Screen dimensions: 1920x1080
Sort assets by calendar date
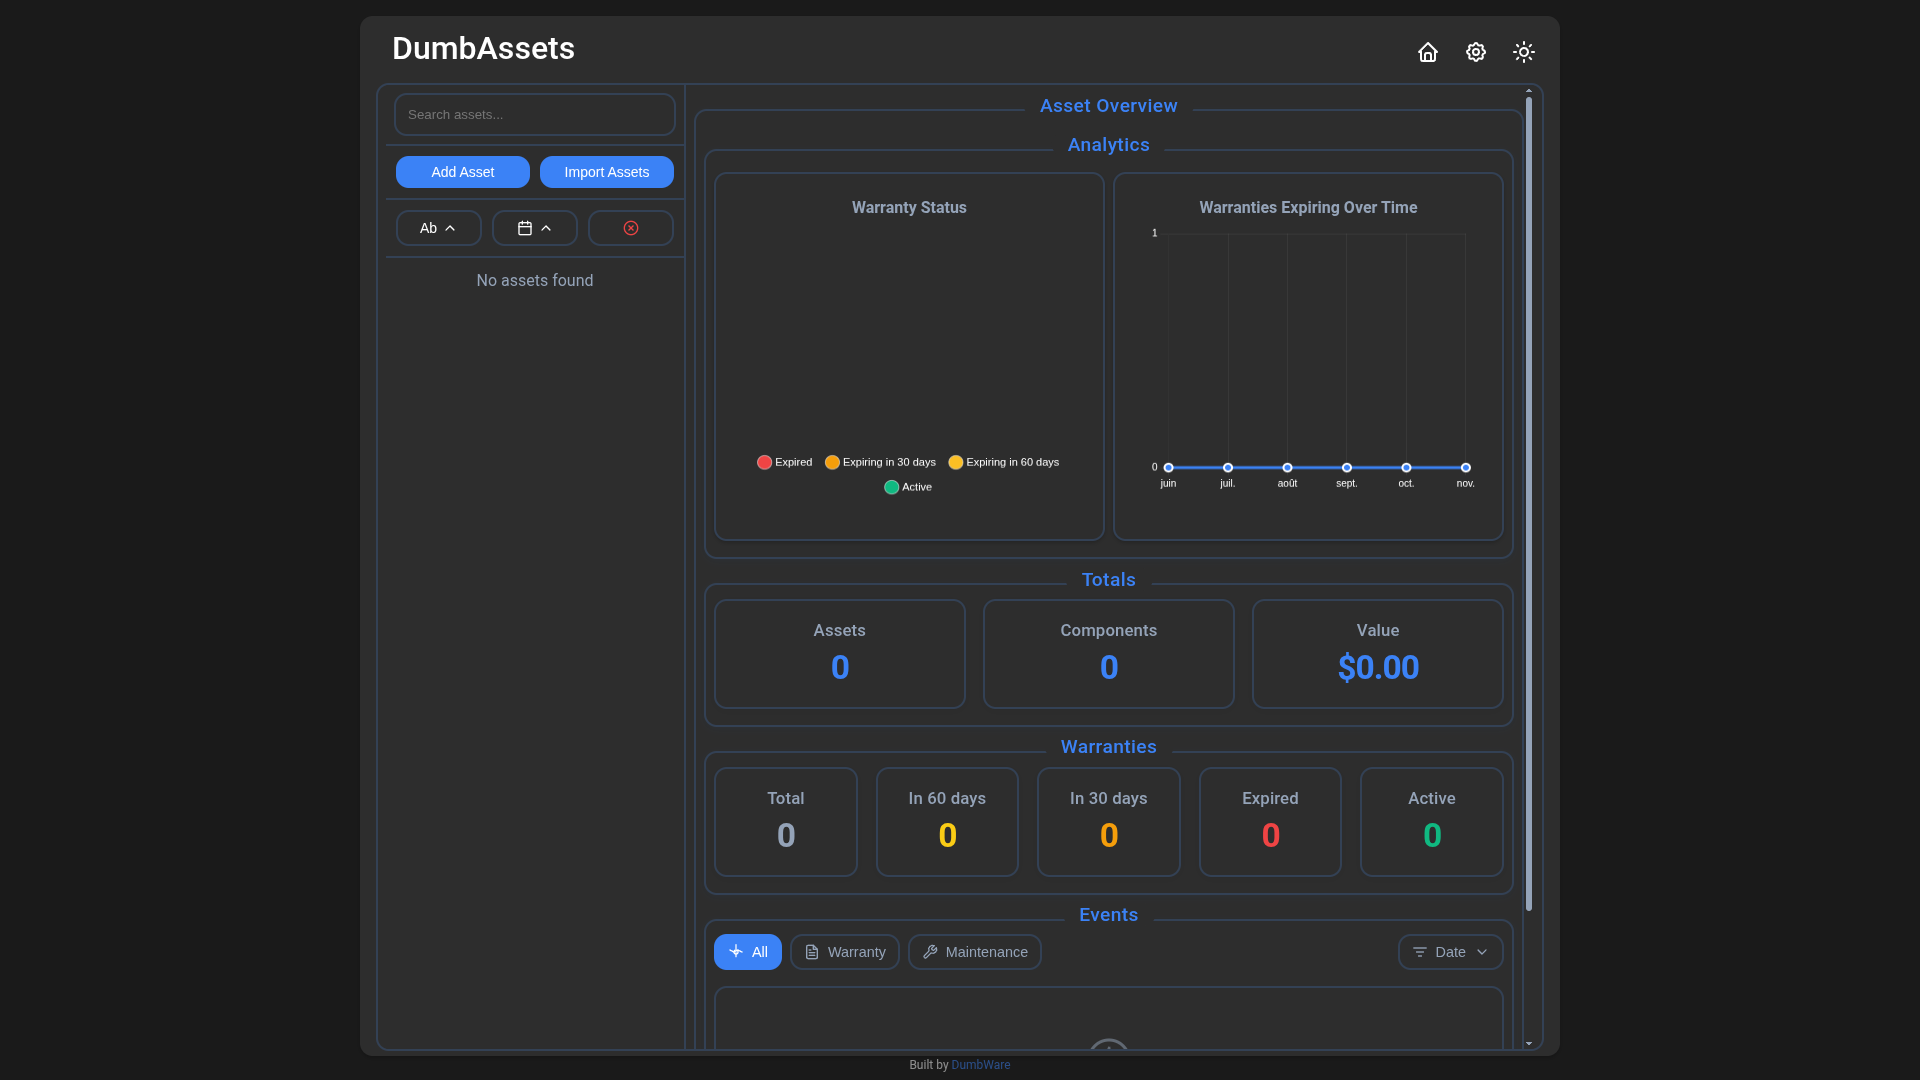(x=535, y=228)
